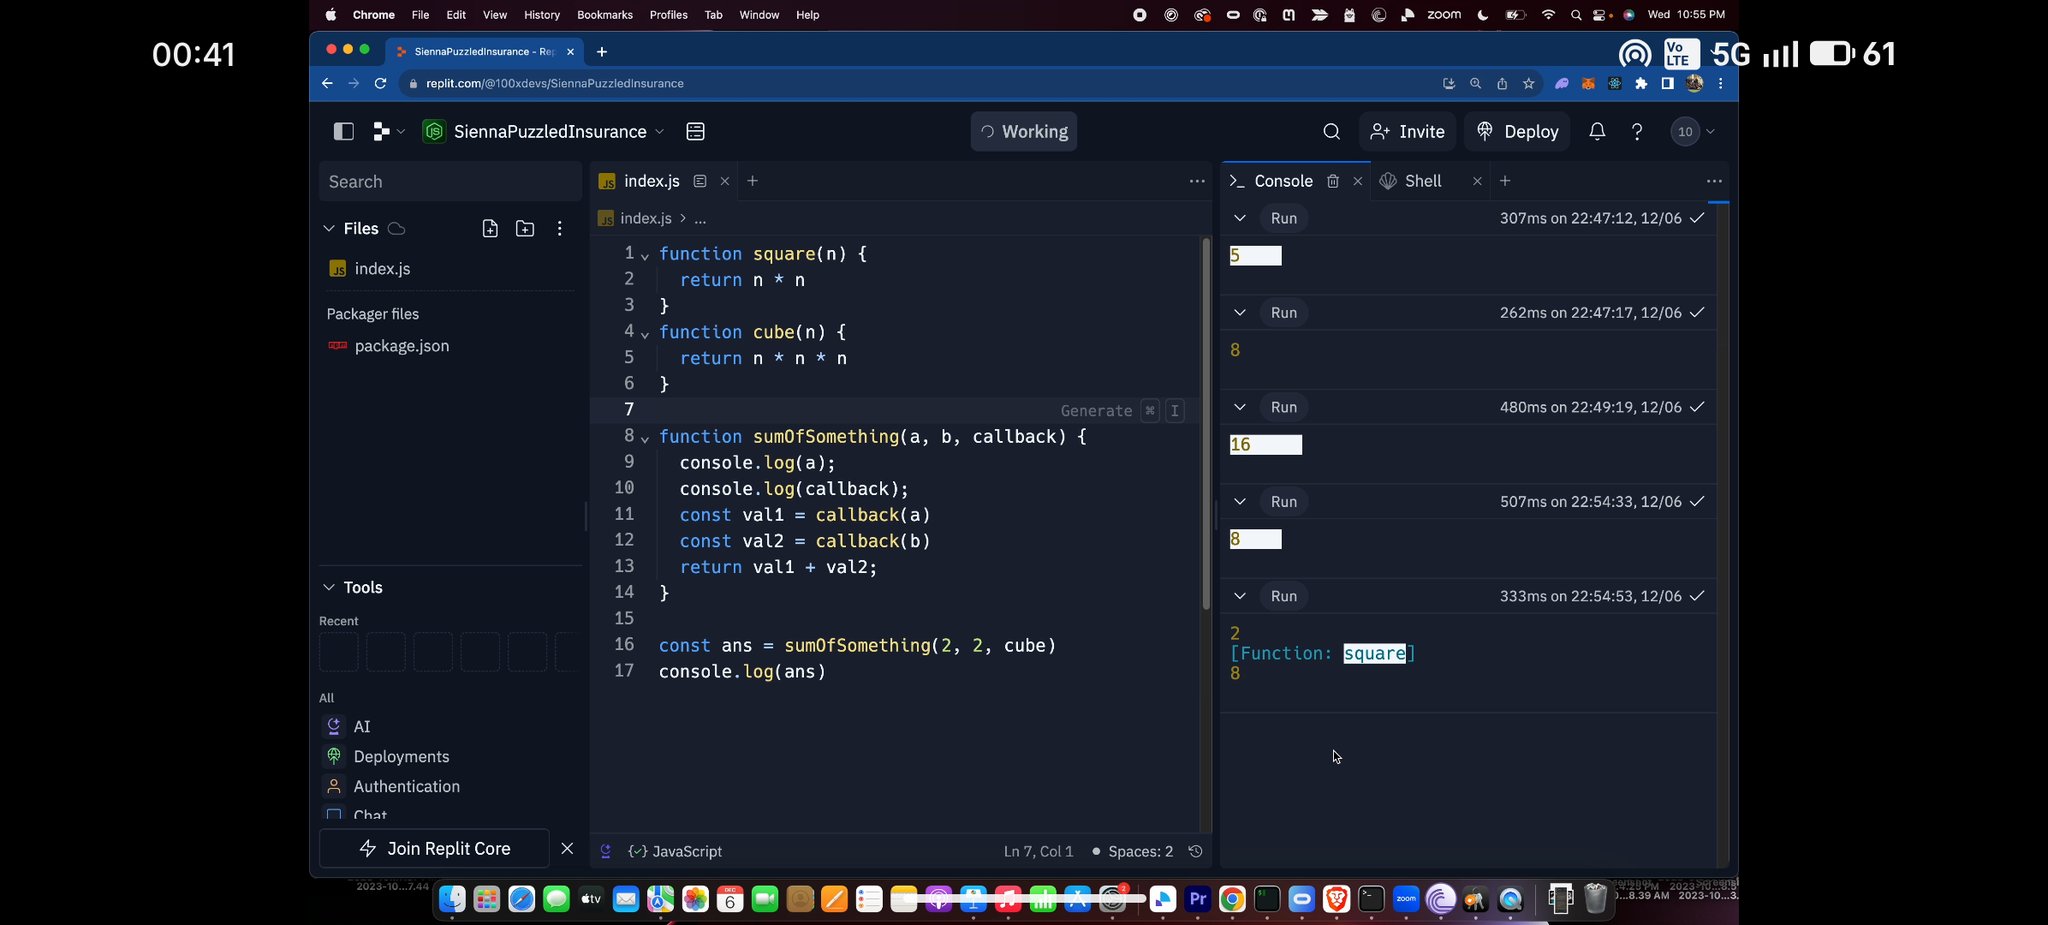Clear console with the trash icon

point(1332,181)
